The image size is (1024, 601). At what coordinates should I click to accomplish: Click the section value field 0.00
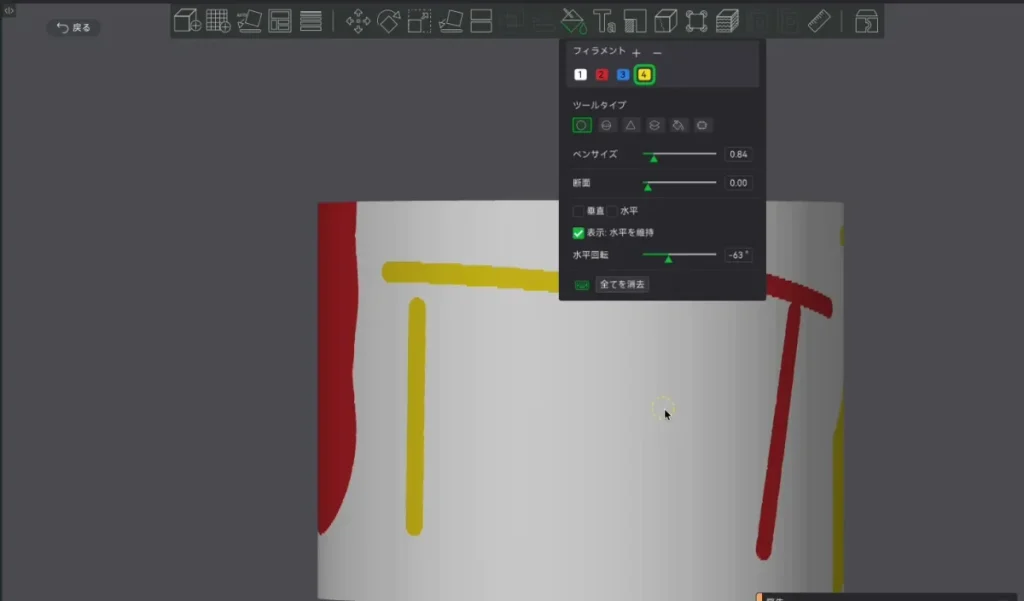pyautogui.click(x=738, y=183)
